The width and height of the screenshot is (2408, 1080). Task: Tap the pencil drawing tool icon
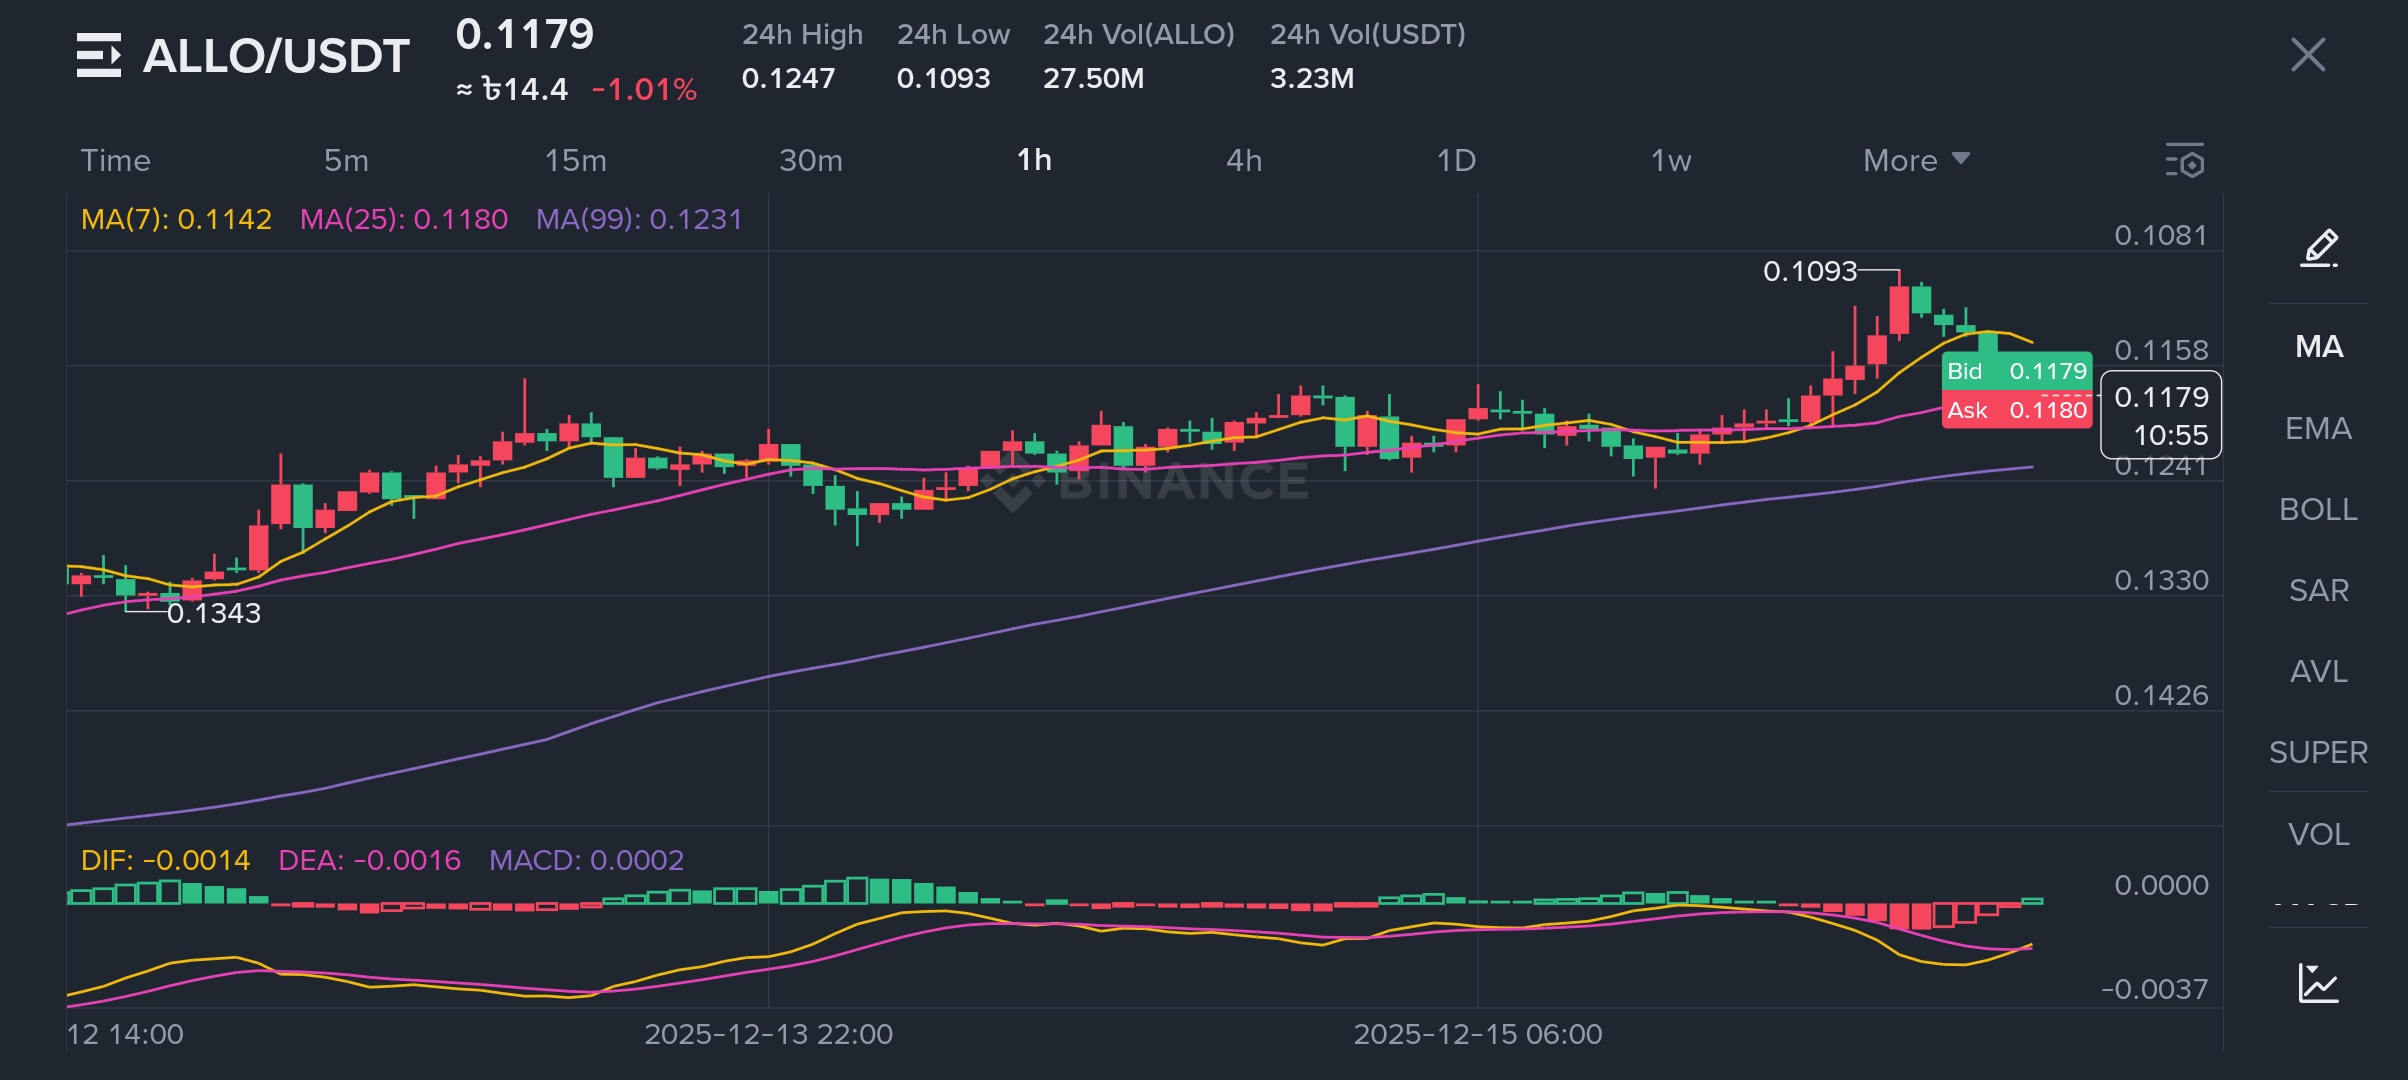(2319, 248)
